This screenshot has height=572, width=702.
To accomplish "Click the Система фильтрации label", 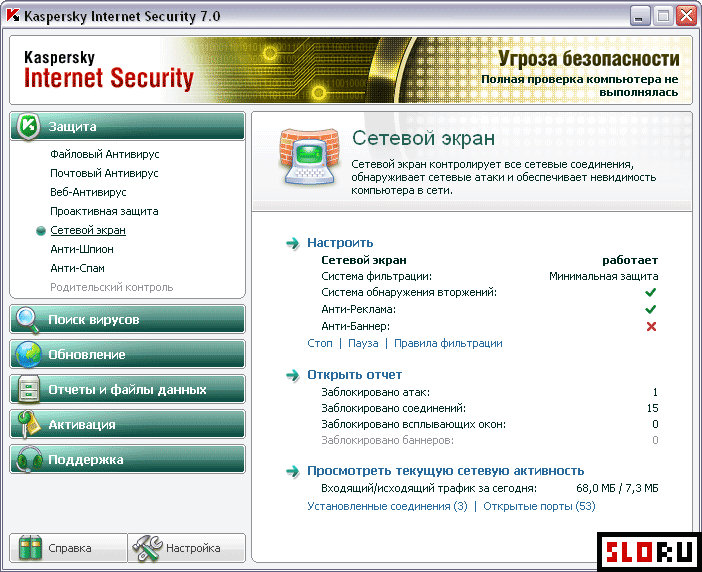I will tap(376, 276).
